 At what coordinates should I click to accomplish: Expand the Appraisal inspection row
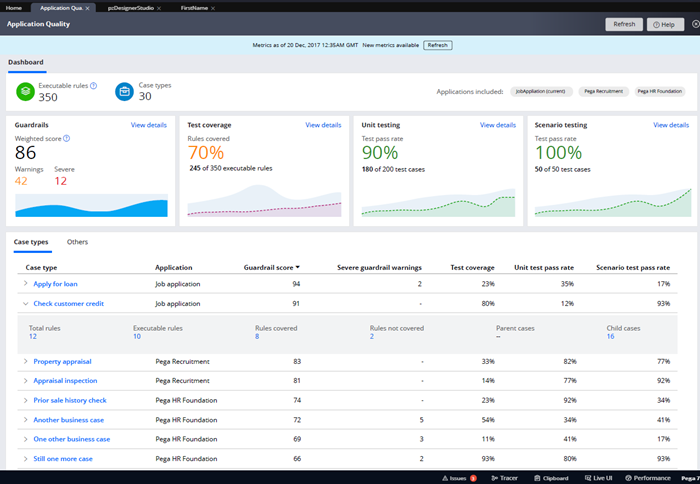pos(25,381)
